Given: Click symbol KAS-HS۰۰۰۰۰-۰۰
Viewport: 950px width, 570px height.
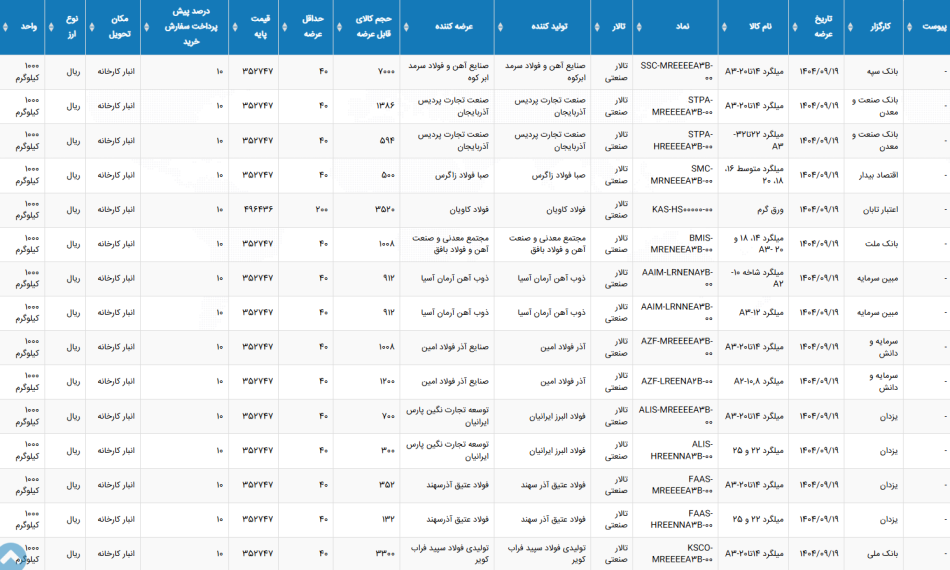Looking at the screenshot, I should [682, 210].
